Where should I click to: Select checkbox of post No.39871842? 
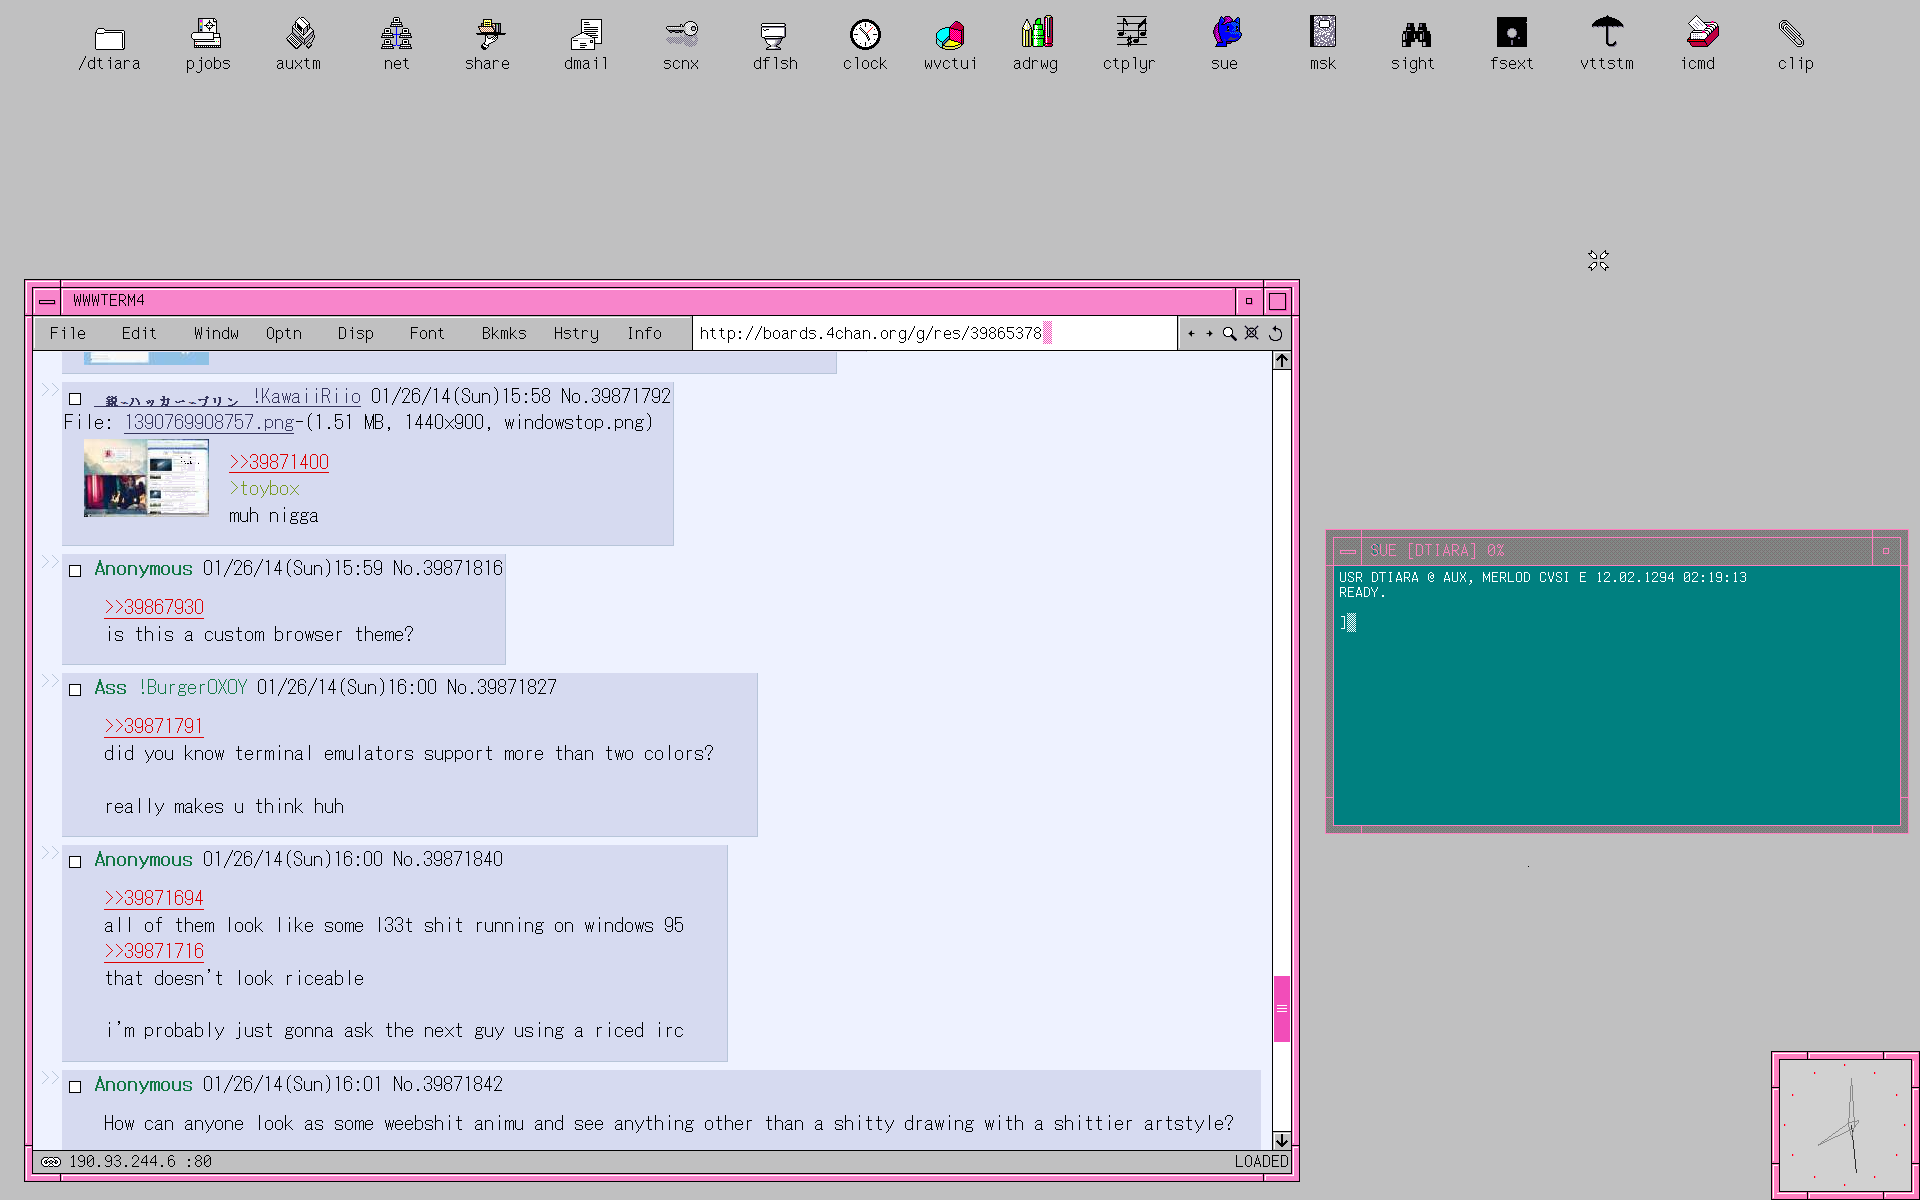75,1087
